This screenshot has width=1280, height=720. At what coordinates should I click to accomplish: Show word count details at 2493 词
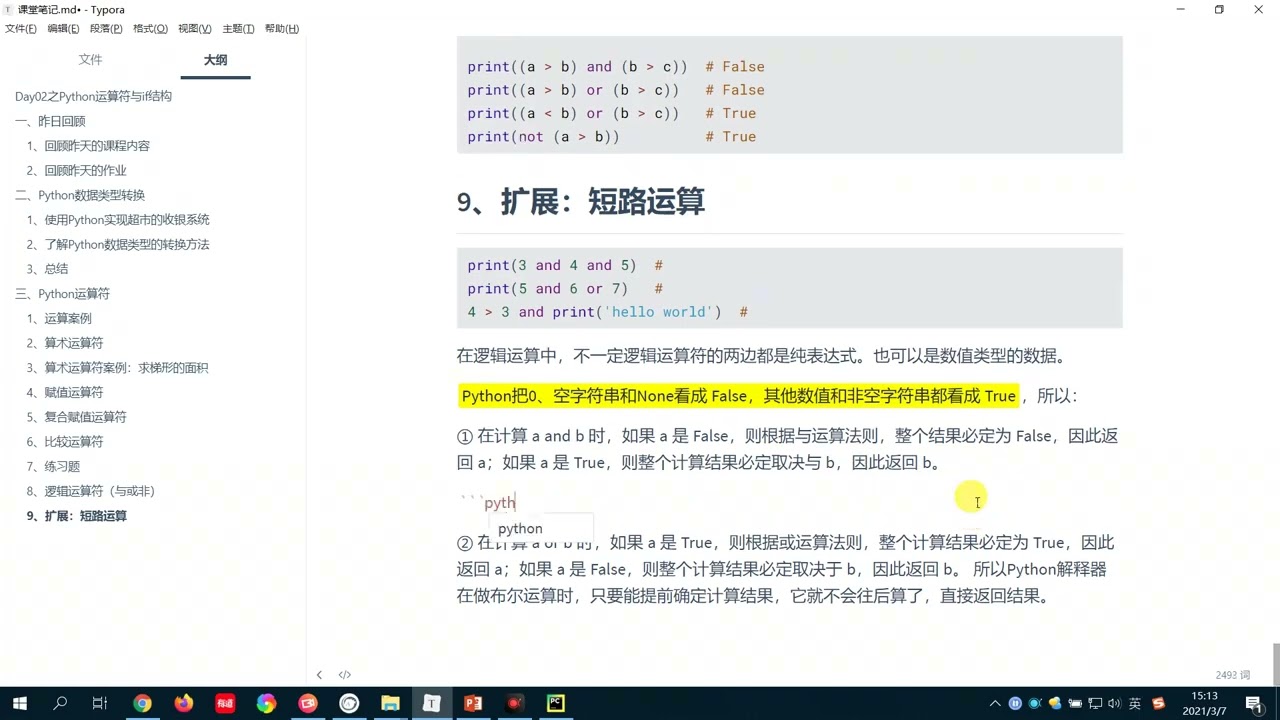click(1233, 675)
